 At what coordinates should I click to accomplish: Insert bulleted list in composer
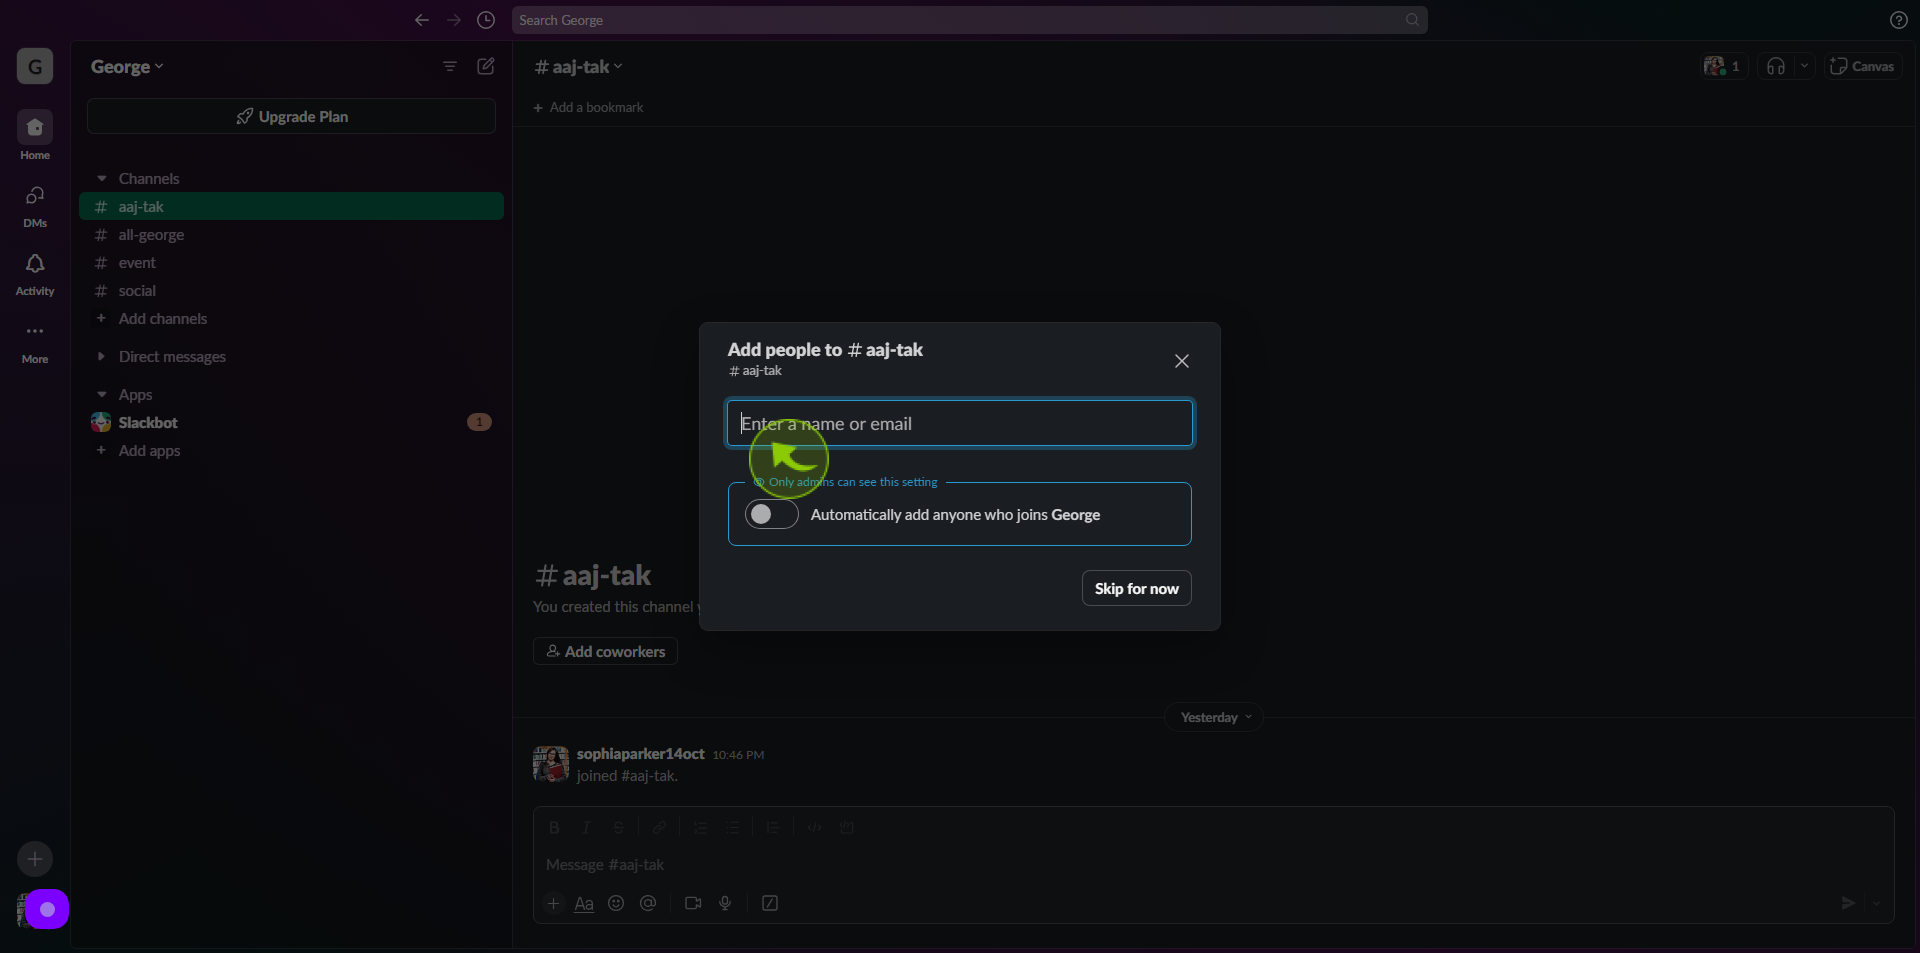coord(732,827)
